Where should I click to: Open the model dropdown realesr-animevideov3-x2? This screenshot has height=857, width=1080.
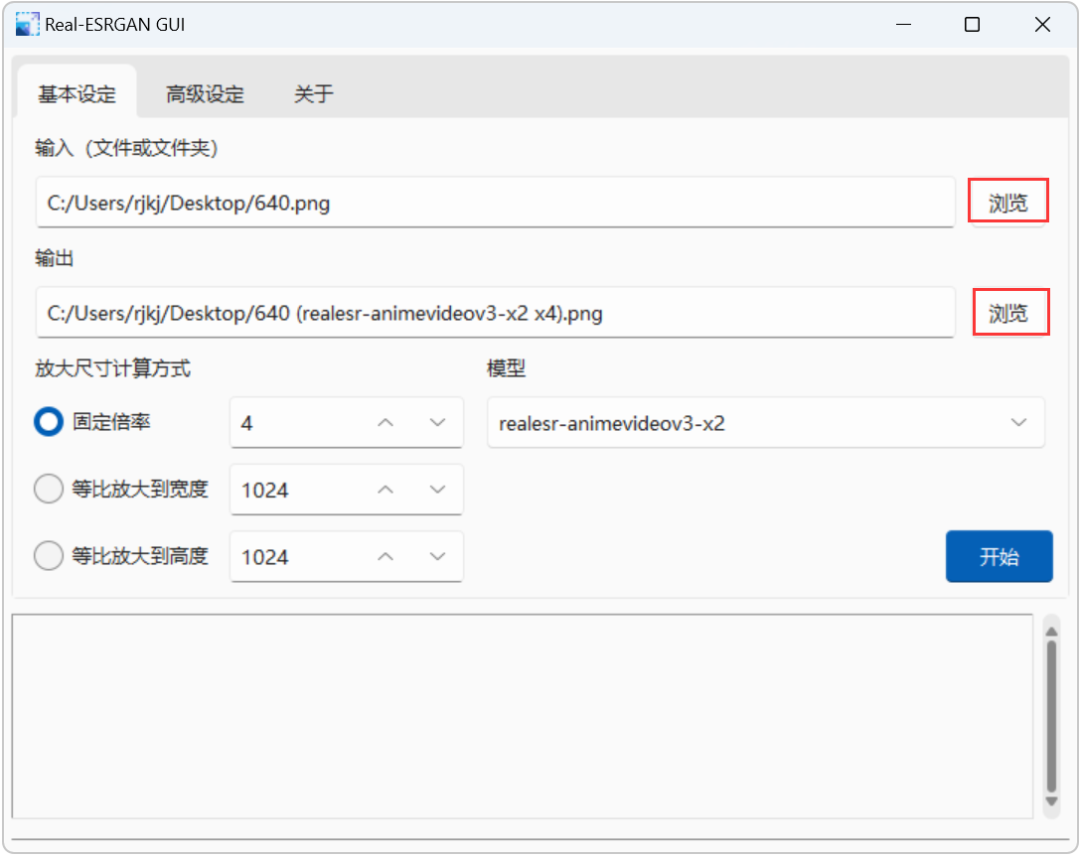766,422
